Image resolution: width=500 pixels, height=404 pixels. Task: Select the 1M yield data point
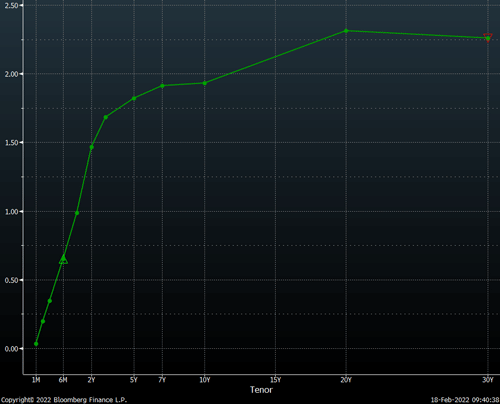pyautogui.click(x=36, y=344)
